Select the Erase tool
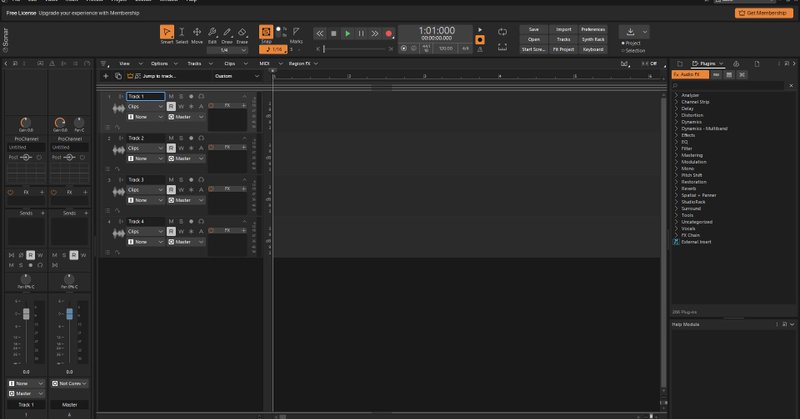 [242, 32]
